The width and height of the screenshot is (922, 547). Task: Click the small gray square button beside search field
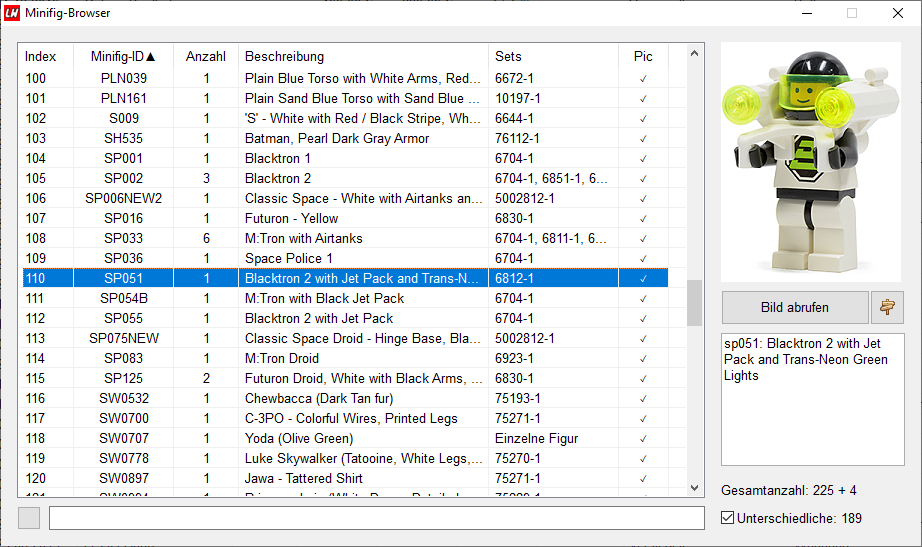pyautogui.click(x=29, y=518)
